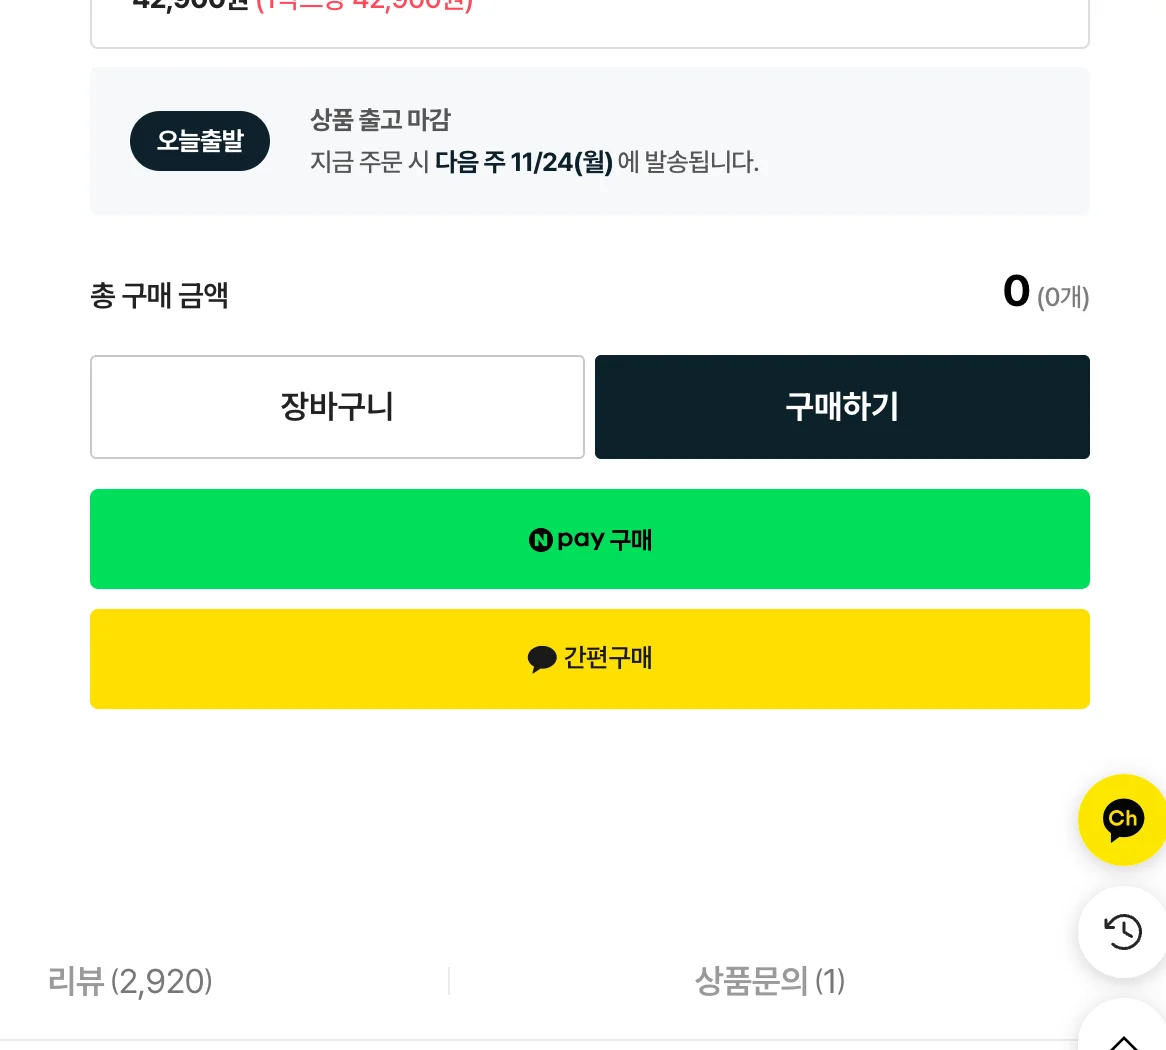Click the green N pay 구매 button
1166x1050 pixels.
589,539
